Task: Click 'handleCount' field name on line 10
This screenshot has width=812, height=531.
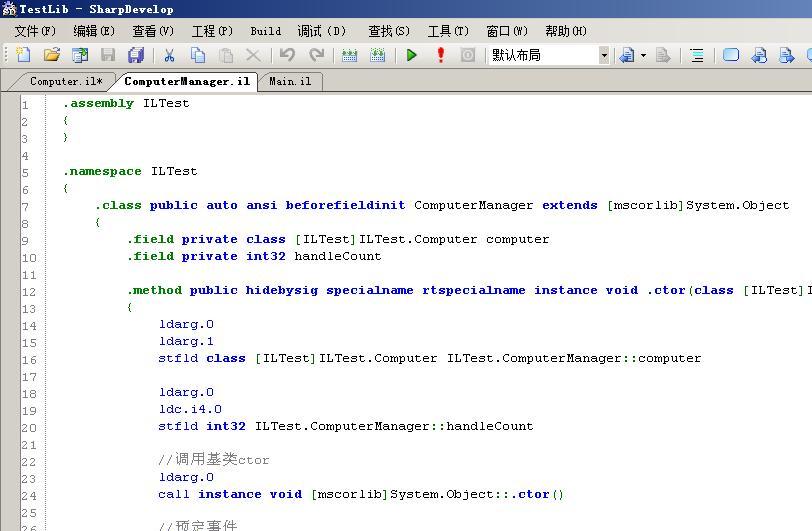Action: click(338, 256)
